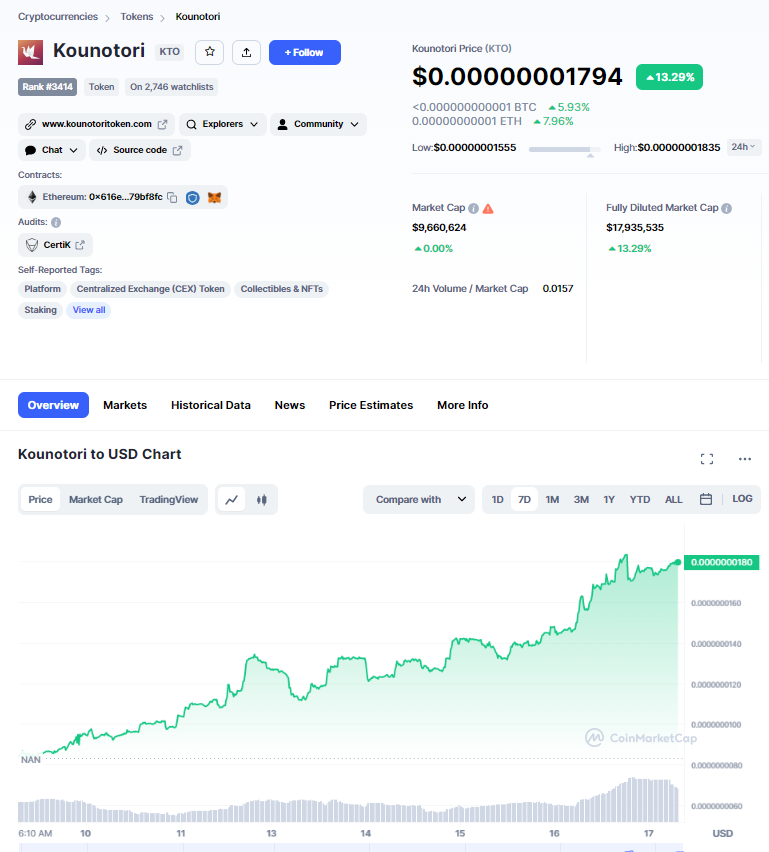Click the + Follow button
The image size is (769, 852).
click(x=305, y=52)
